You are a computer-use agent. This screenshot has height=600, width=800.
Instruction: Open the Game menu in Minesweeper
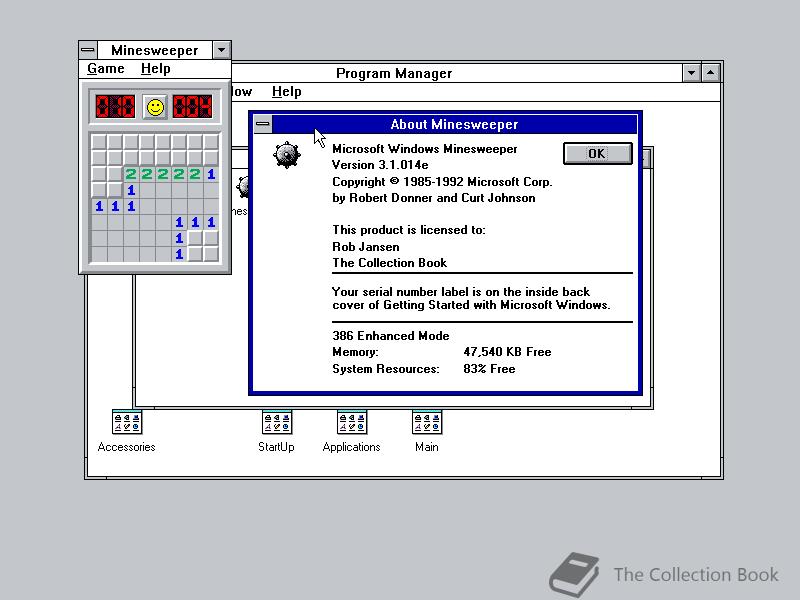pyautogui.click(x=106, y=68)
